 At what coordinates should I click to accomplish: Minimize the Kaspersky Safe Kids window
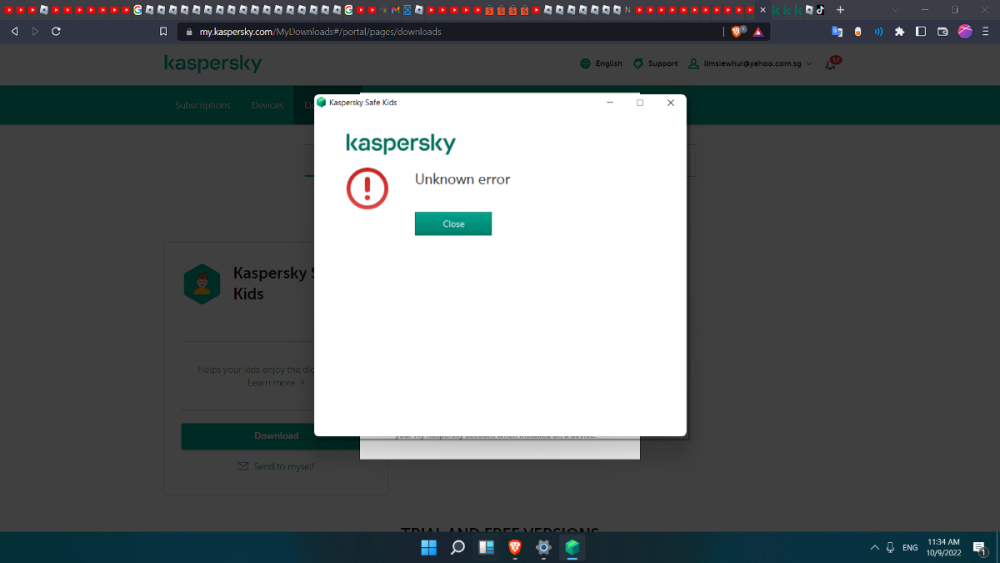[610, 103]
